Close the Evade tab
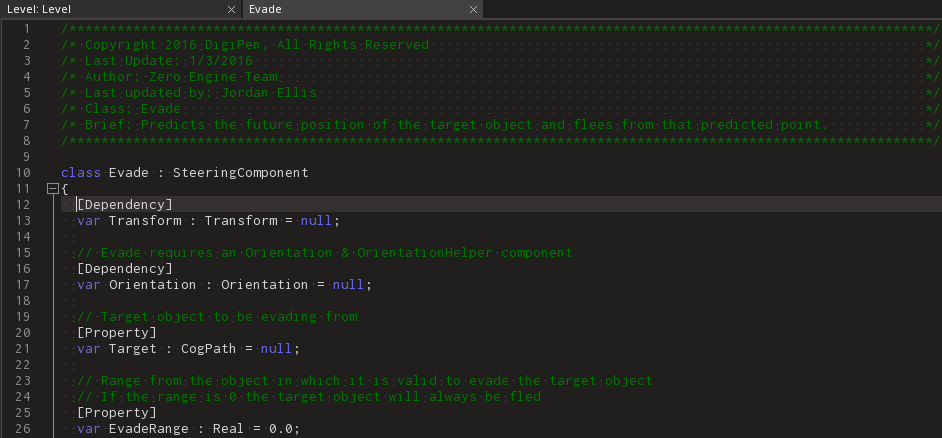 coord(473,10)
